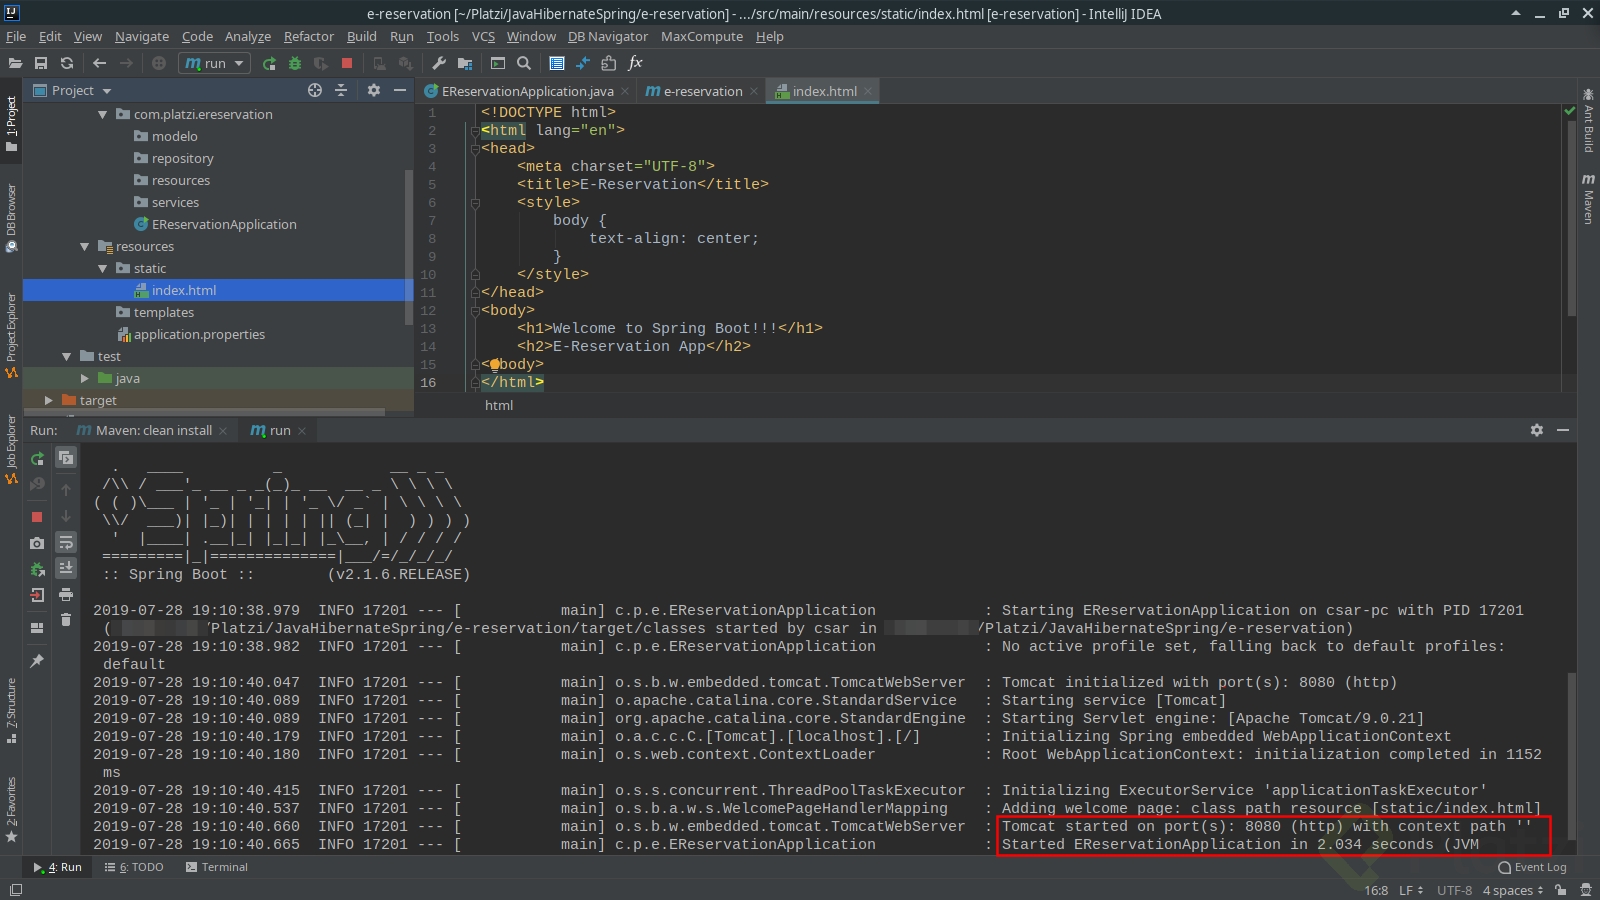Select the templates folder in tree

pos(163,313)
